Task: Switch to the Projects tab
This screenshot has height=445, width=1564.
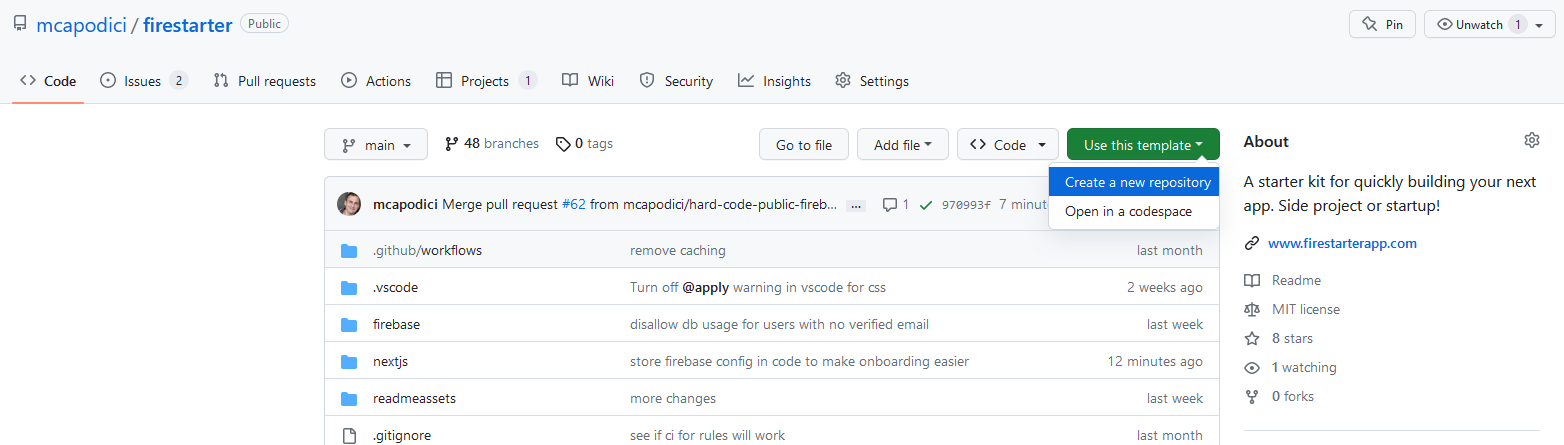Action: (x=487, y=81)
